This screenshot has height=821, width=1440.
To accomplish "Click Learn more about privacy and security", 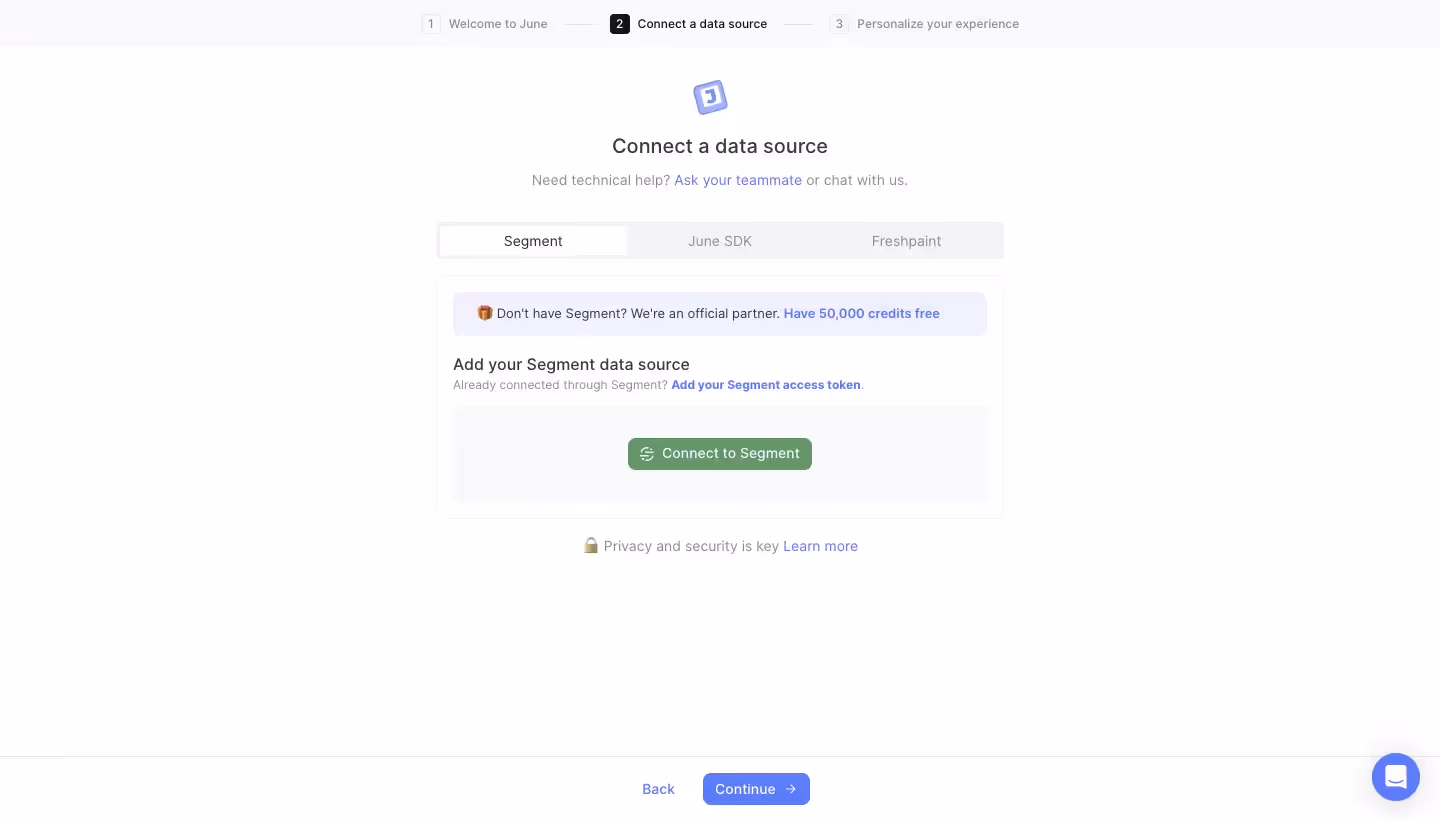I will coord(820,546).
